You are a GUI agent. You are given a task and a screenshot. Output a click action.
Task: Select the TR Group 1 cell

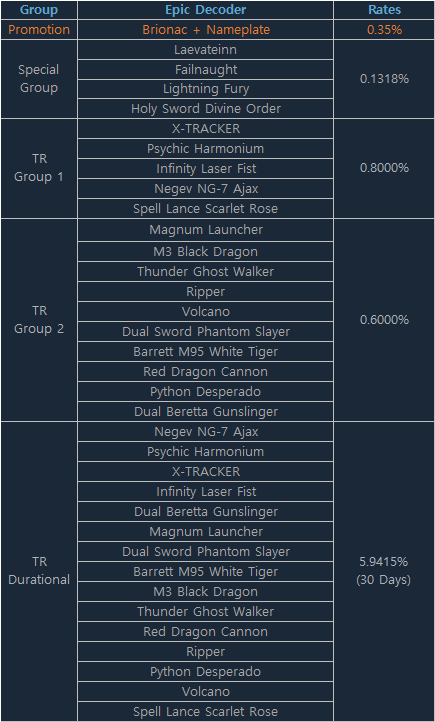(x=39, y=169)
